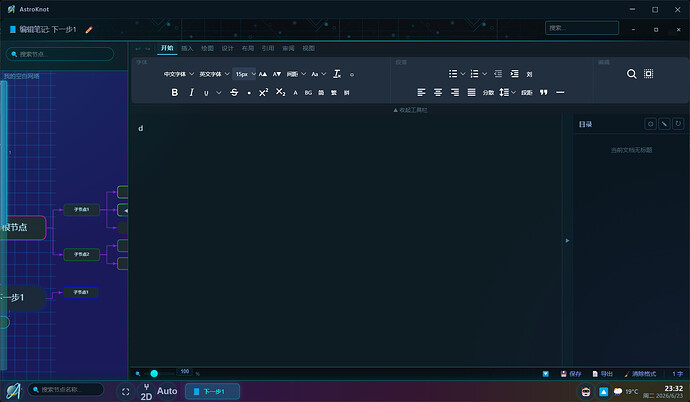The image size is (690, 402).
Task: Click the outline panel refresh icon
Action: click(x=678, y=124)
